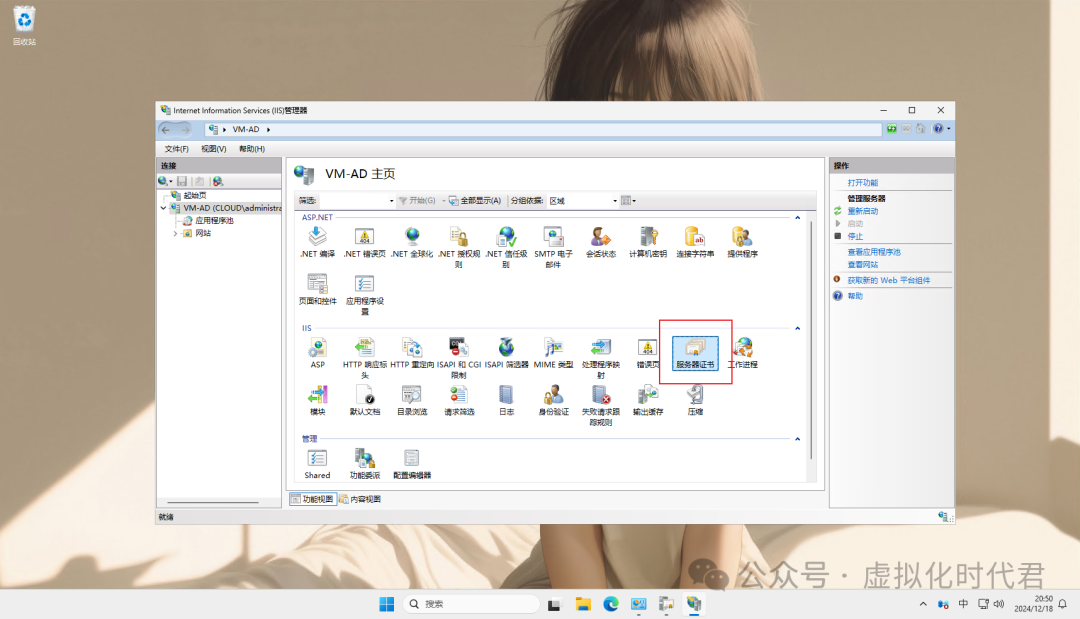This screenshot has height=619, width=1080.
Task: Open the 视图(V) menu
Action: [214, 149]
